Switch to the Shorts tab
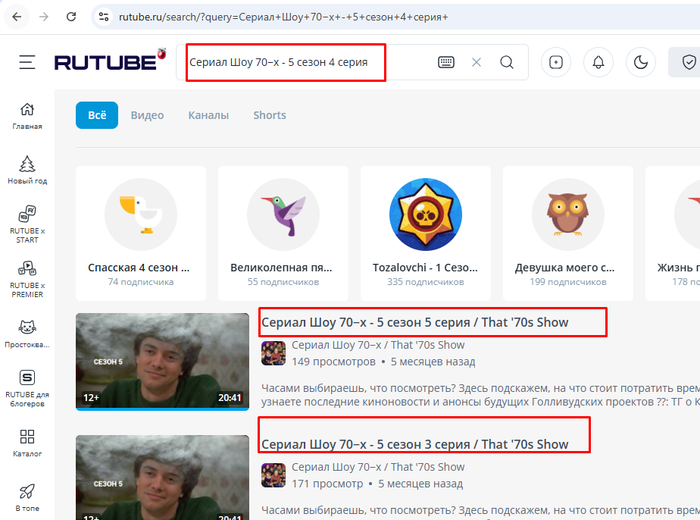 tap(270, 115)
